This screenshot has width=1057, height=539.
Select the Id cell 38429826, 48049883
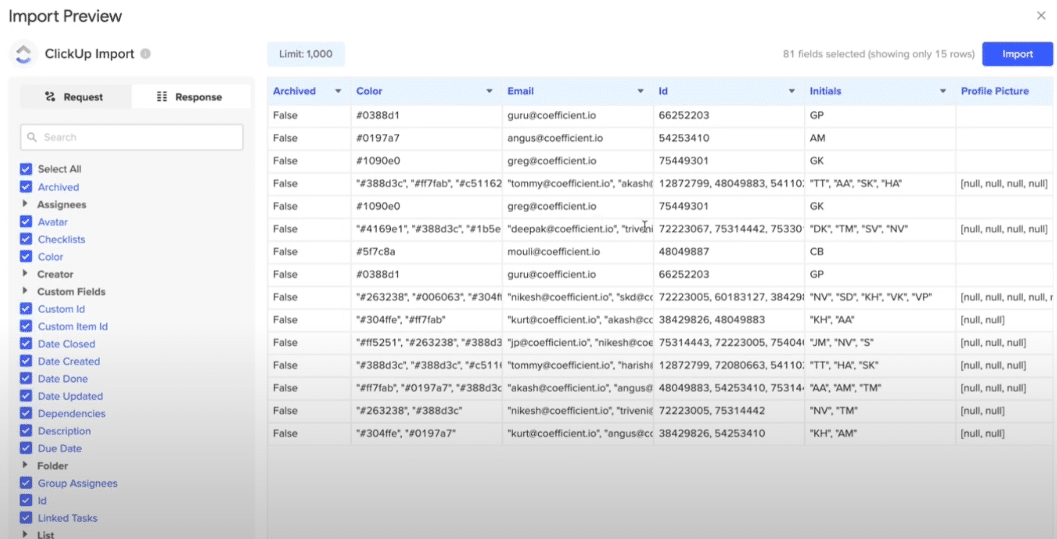click(x=729, y=319)
